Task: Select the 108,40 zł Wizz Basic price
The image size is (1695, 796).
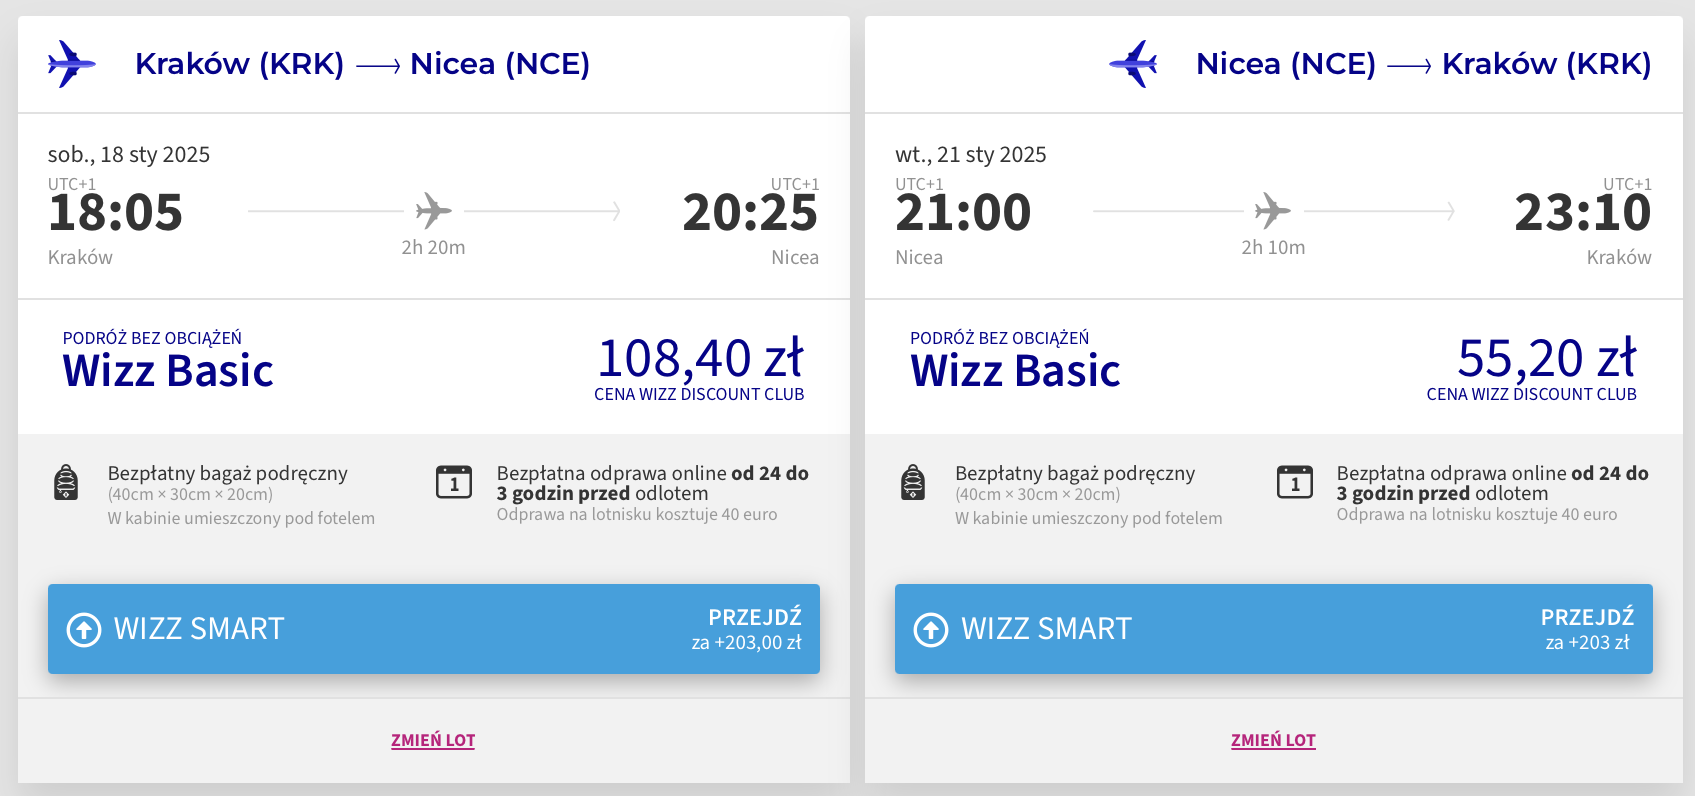Action: pos(700,359)
